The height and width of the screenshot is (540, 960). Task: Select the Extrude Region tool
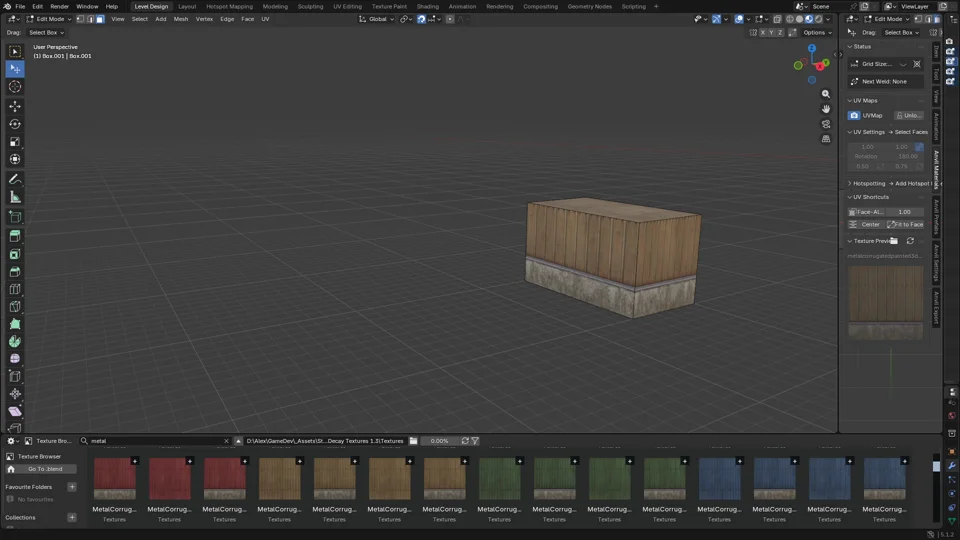click(x=15, y=236)
